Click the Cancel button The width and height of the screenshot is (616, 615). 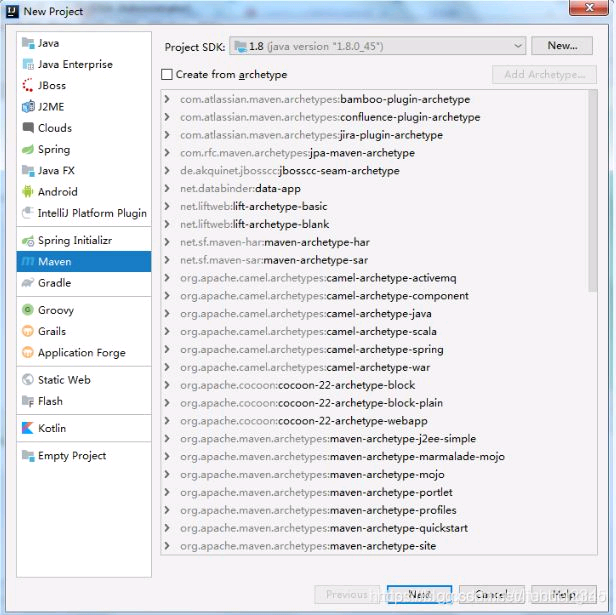point(492,595)
